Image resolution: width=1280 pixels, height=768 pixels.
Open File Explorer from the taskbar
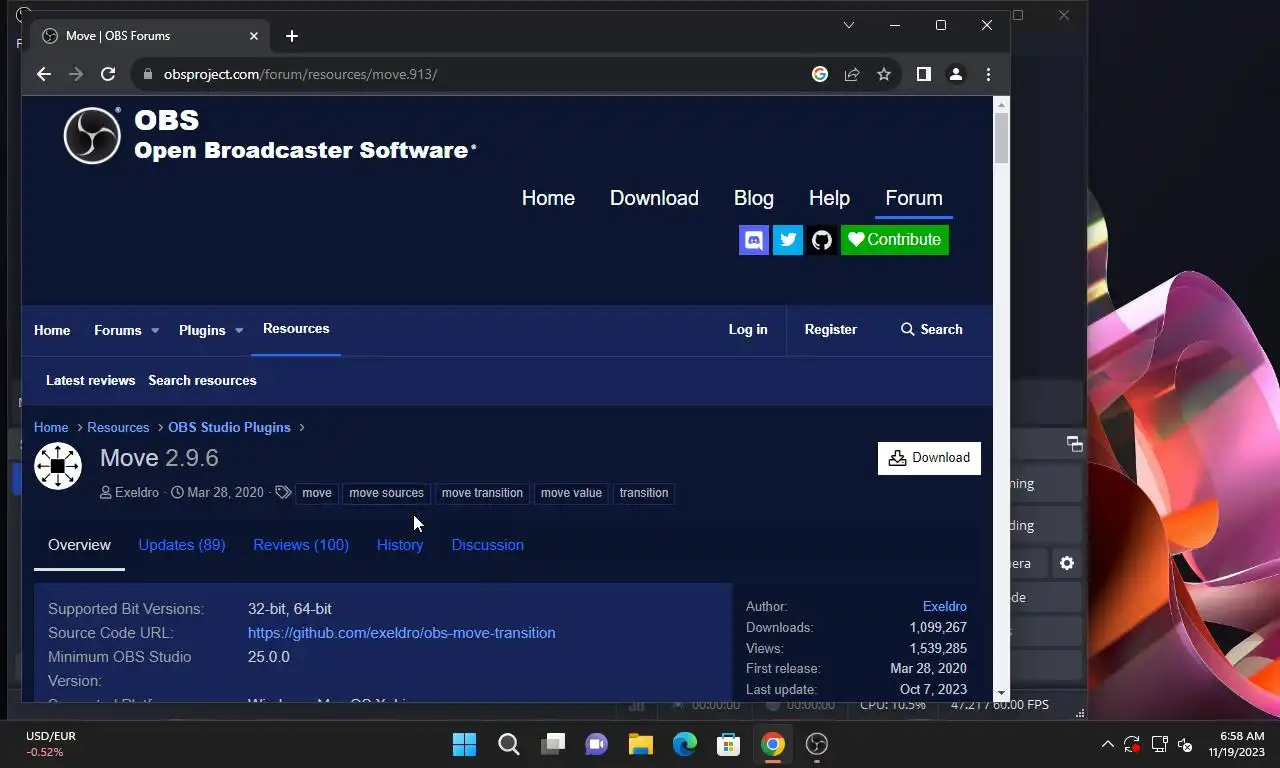[x=641, y=744]
